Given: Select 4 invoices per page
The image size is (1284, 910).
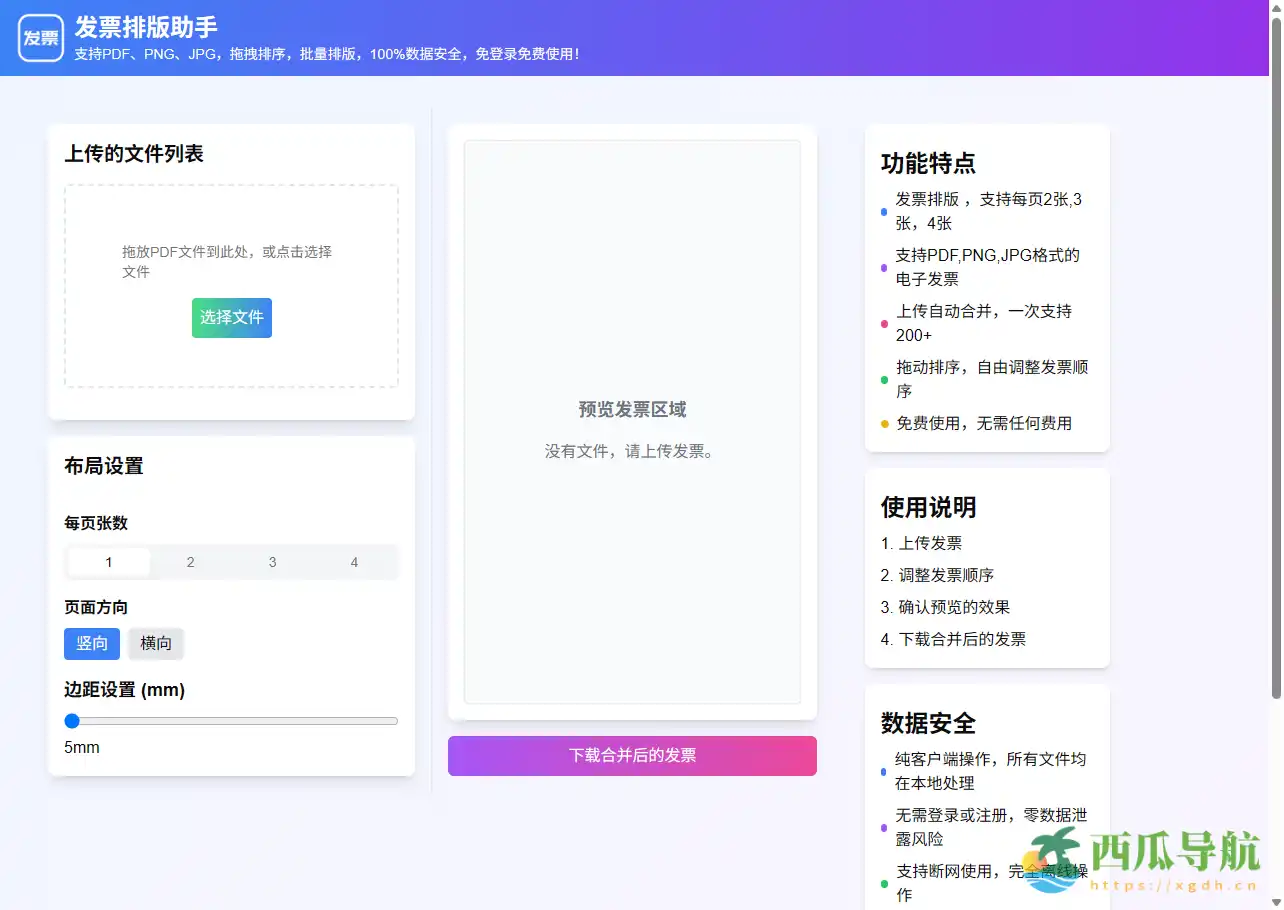Looking at the screenshot, I should click(353, 562).
